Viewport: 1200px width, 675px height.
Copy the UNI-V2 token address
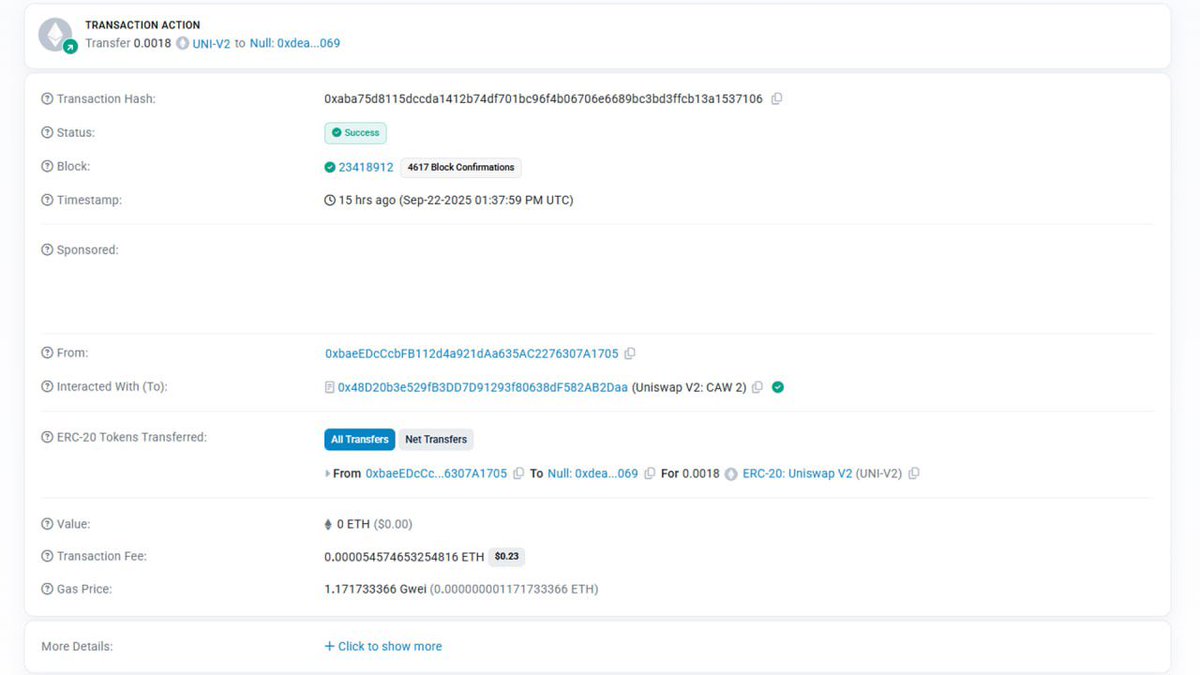(914, 473)
